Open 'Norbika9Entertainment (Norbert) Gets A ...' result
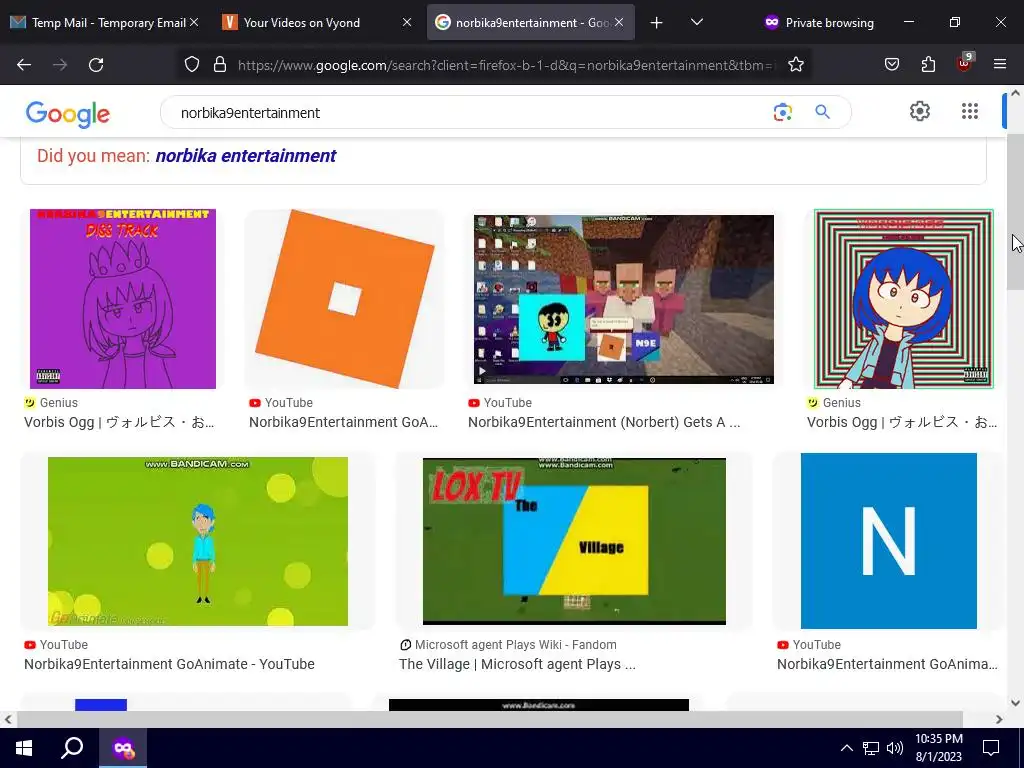 604,422
